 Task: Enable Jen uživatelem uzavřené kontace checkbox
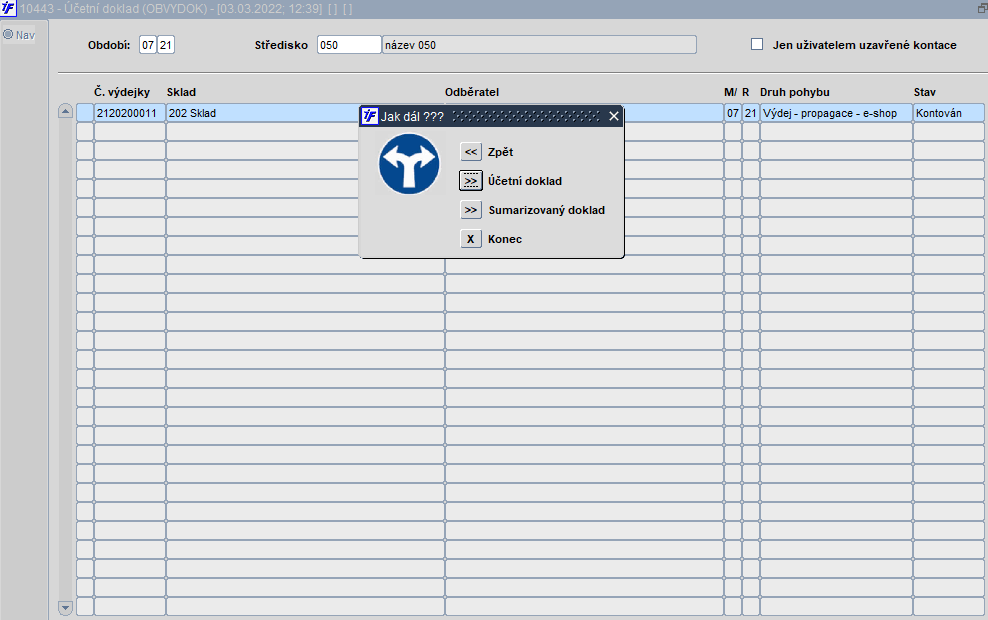757,44
